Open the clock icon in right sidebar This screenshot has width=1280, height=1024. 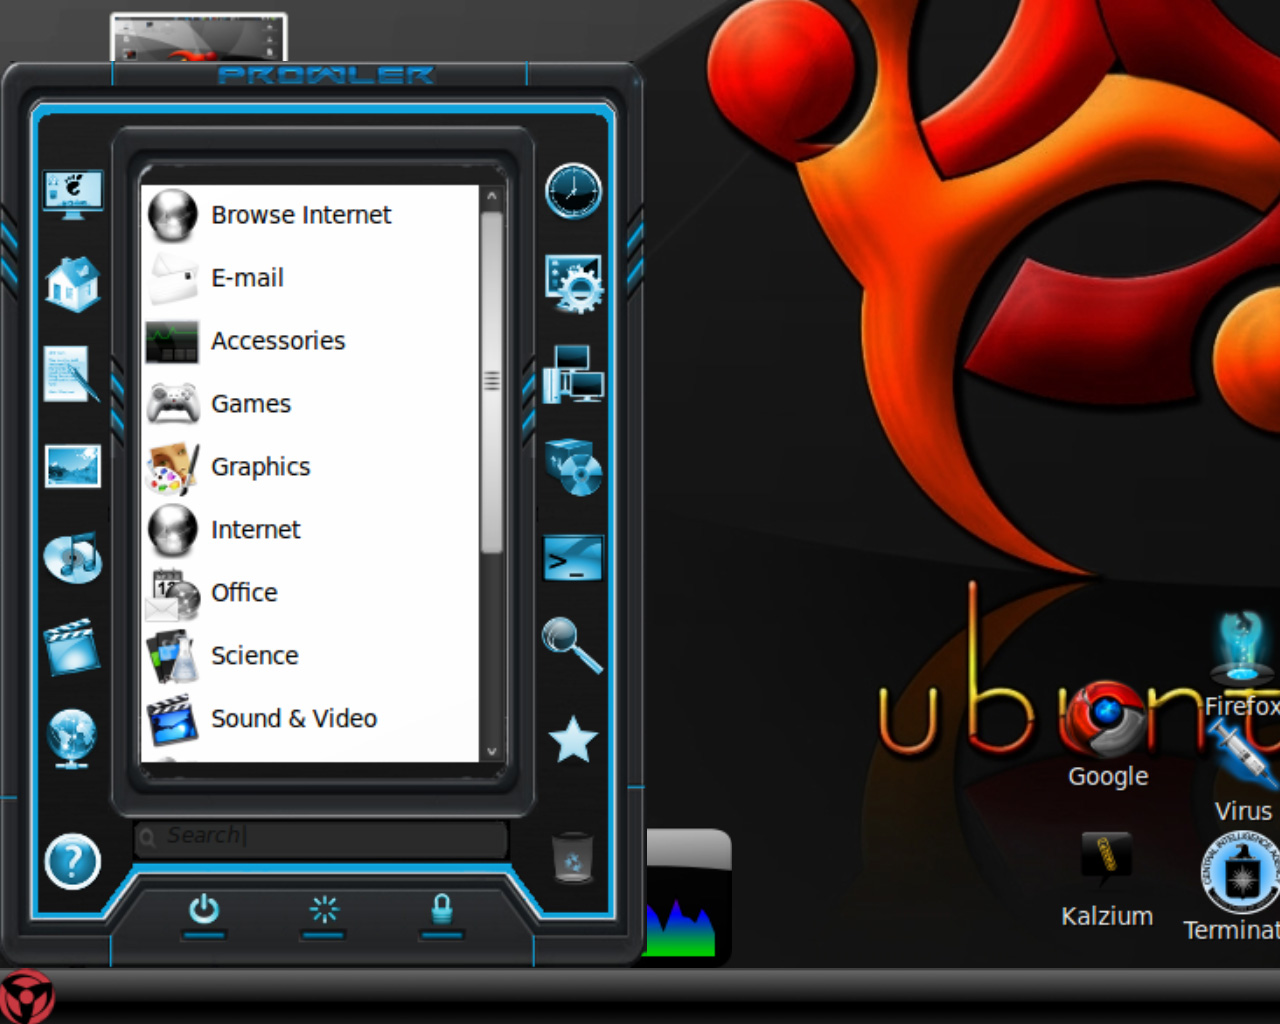click(574, 191)
